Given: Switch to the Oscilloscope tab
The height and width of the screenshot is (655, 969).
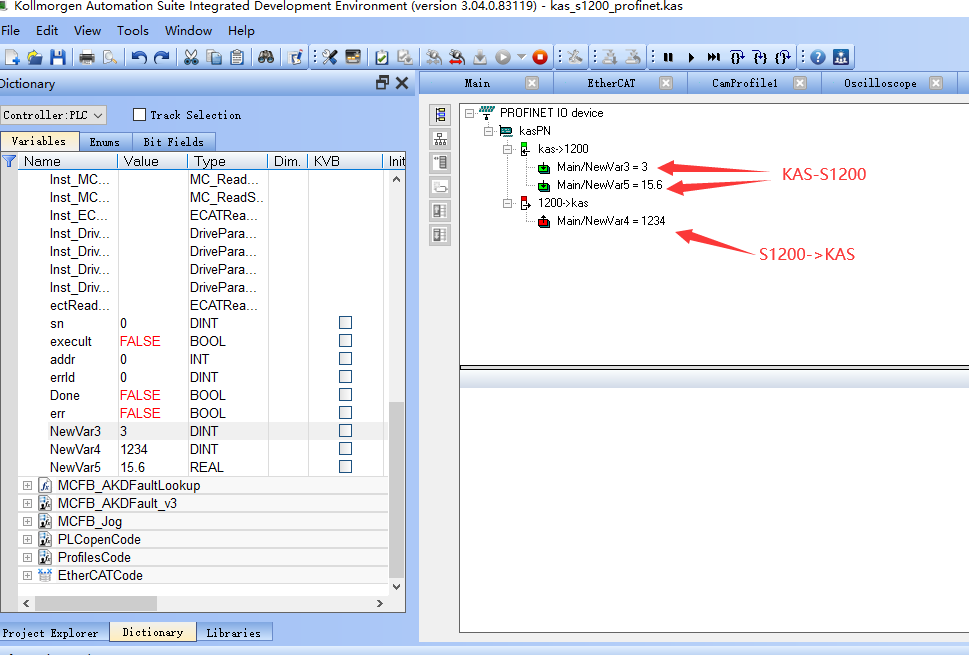Looking at the screenshot, I should 879,83.
